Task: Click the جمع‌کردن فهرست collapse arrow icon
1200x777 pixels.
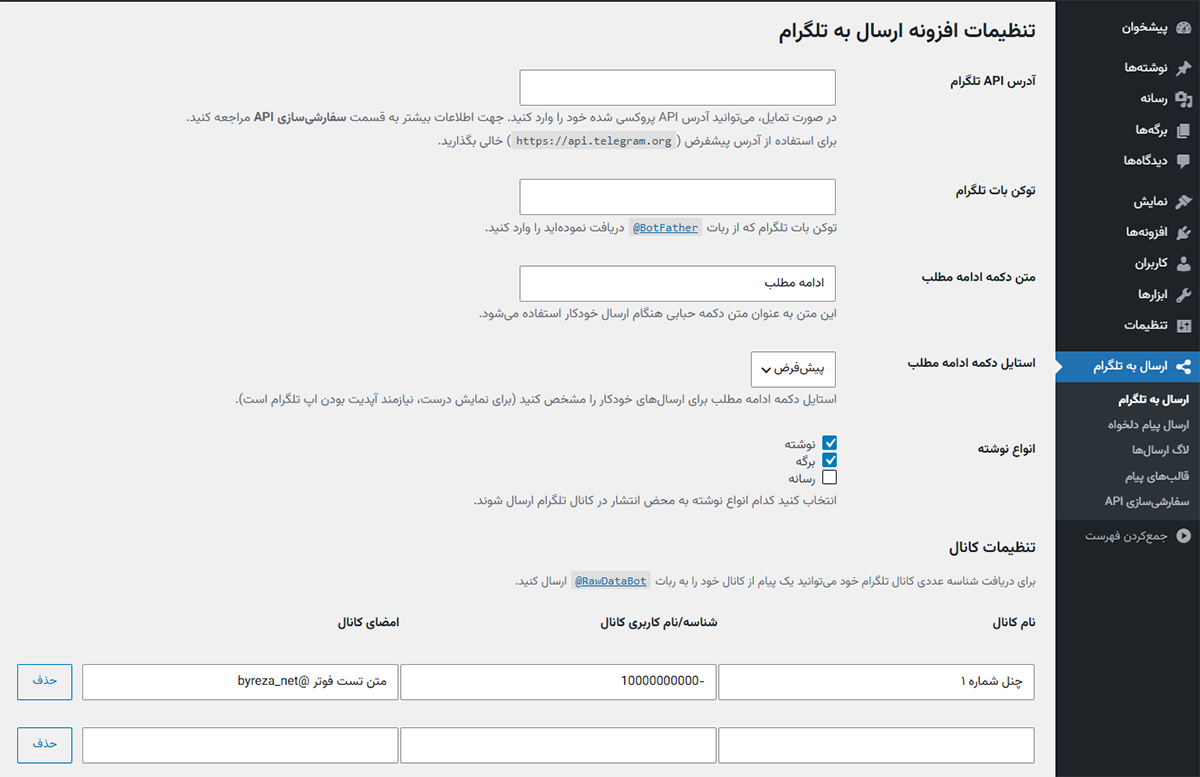Action: pyautogui.click(x=1183, y=536)
